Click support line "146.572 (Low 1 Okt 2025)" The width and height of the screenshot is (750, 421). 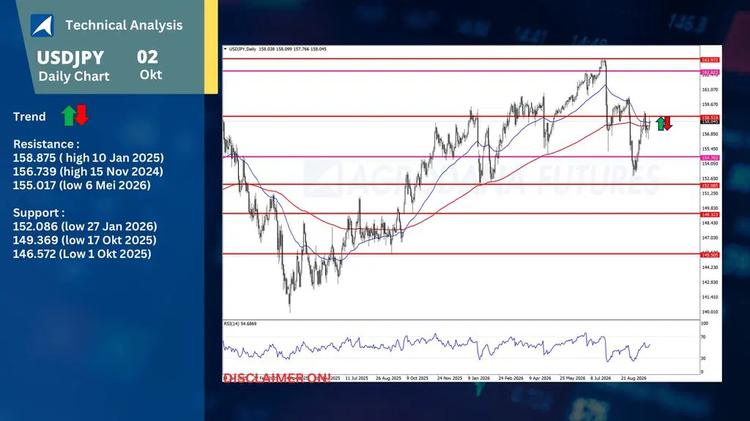[82, 254]
